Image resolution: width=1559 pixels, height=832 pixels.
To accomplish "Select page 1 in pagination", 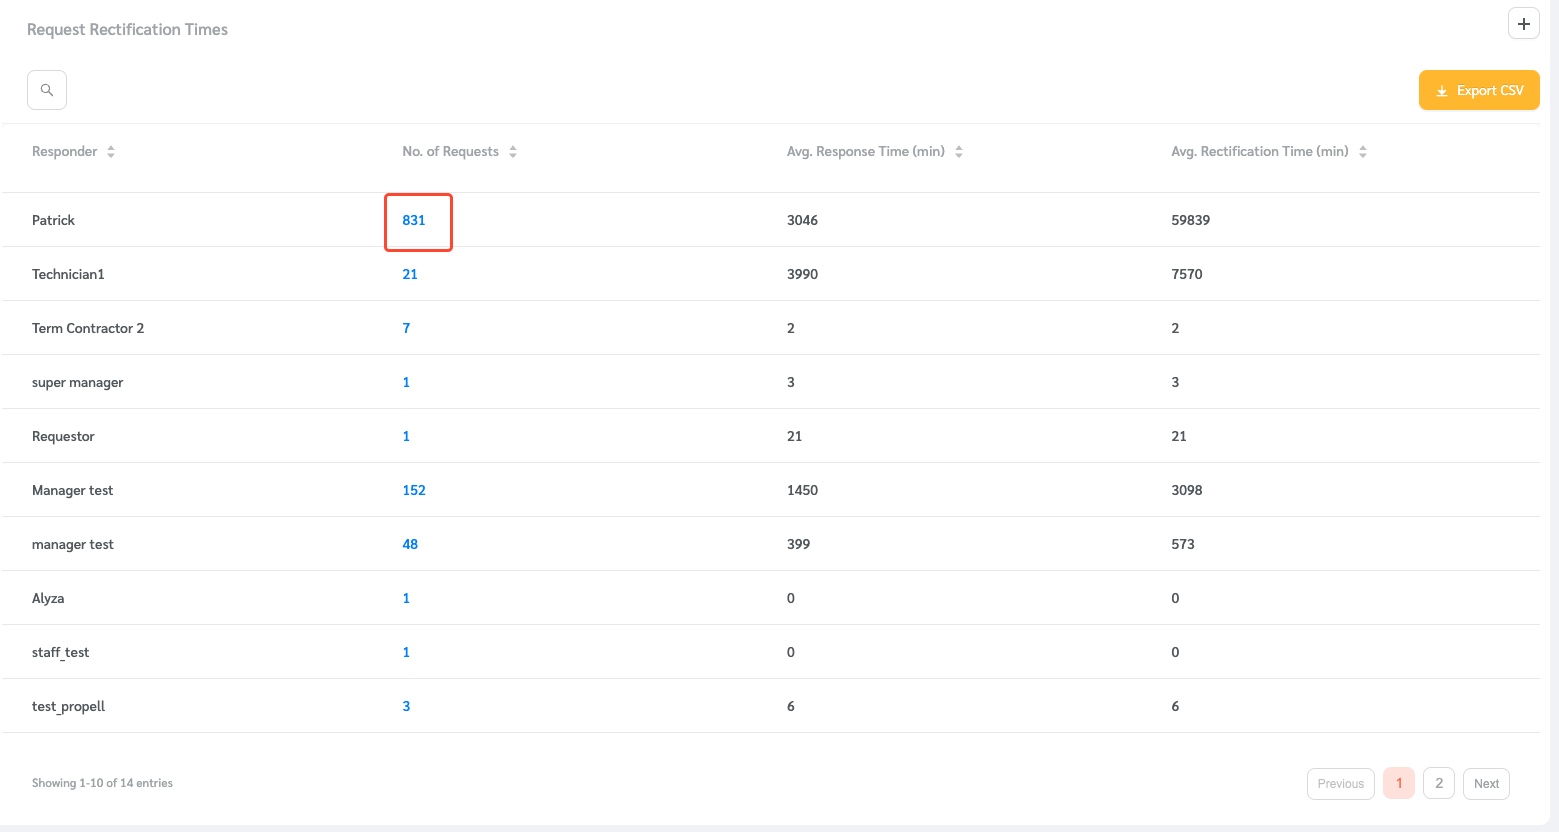I will [x=1398, y=783].
